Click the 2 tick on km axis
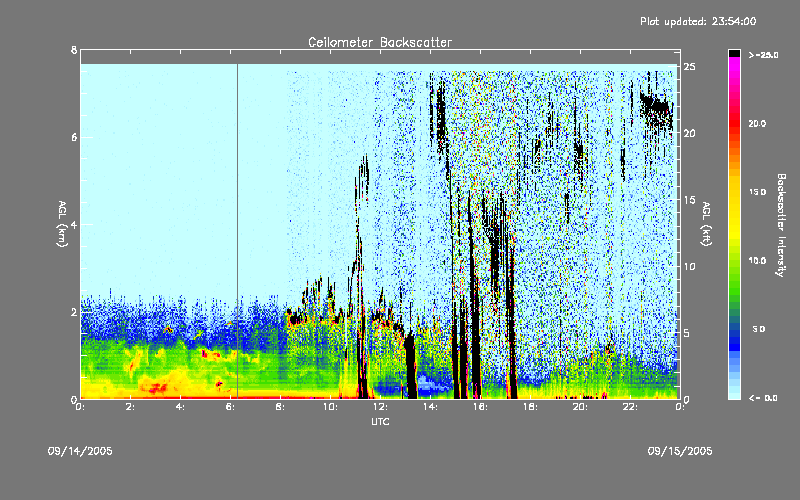800x500 pixels. coord(74,312)
